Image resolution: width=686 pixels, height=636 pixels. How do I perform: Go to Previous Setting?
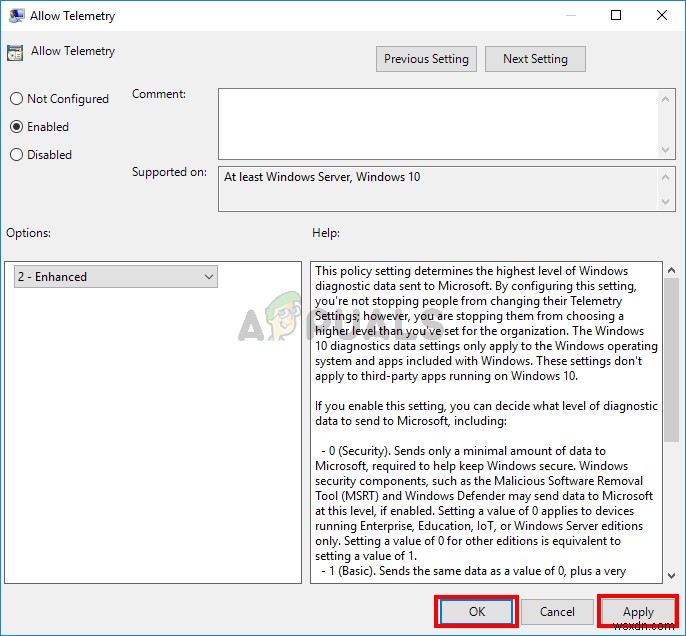pyautogui.click(x=426, y=59)
